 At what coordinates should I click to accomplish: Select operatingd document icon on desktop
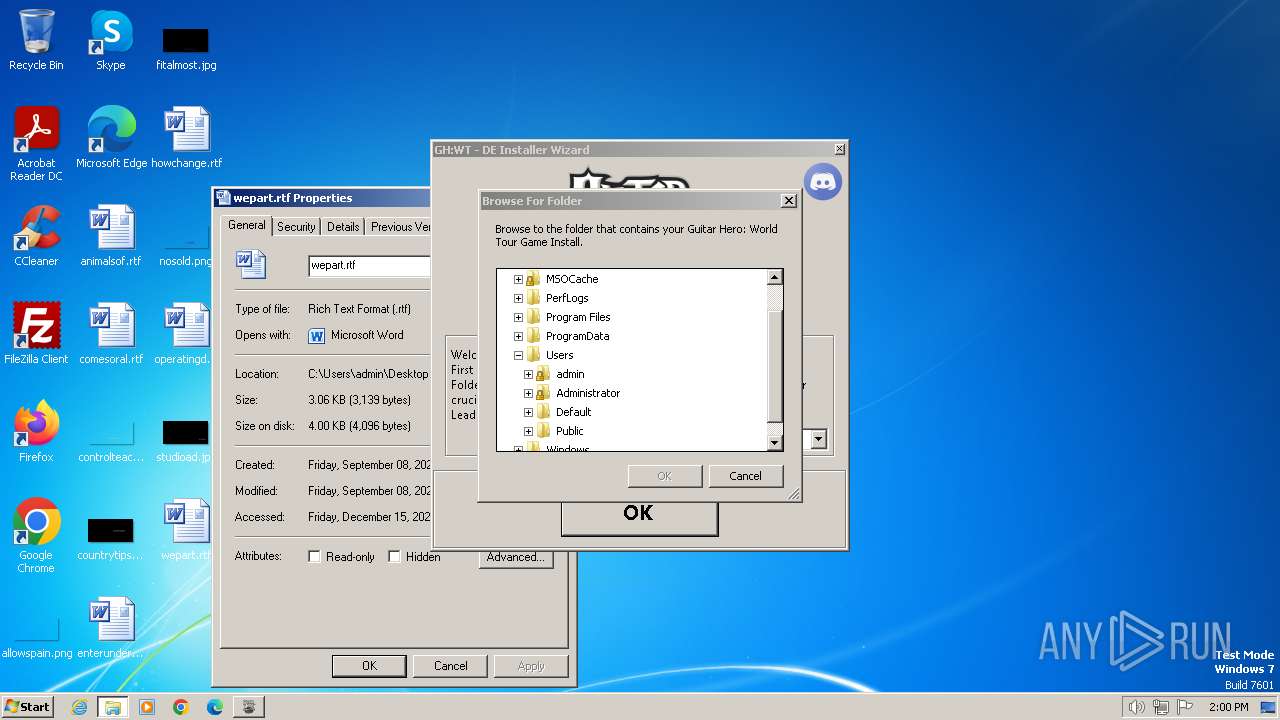point(186,333)
